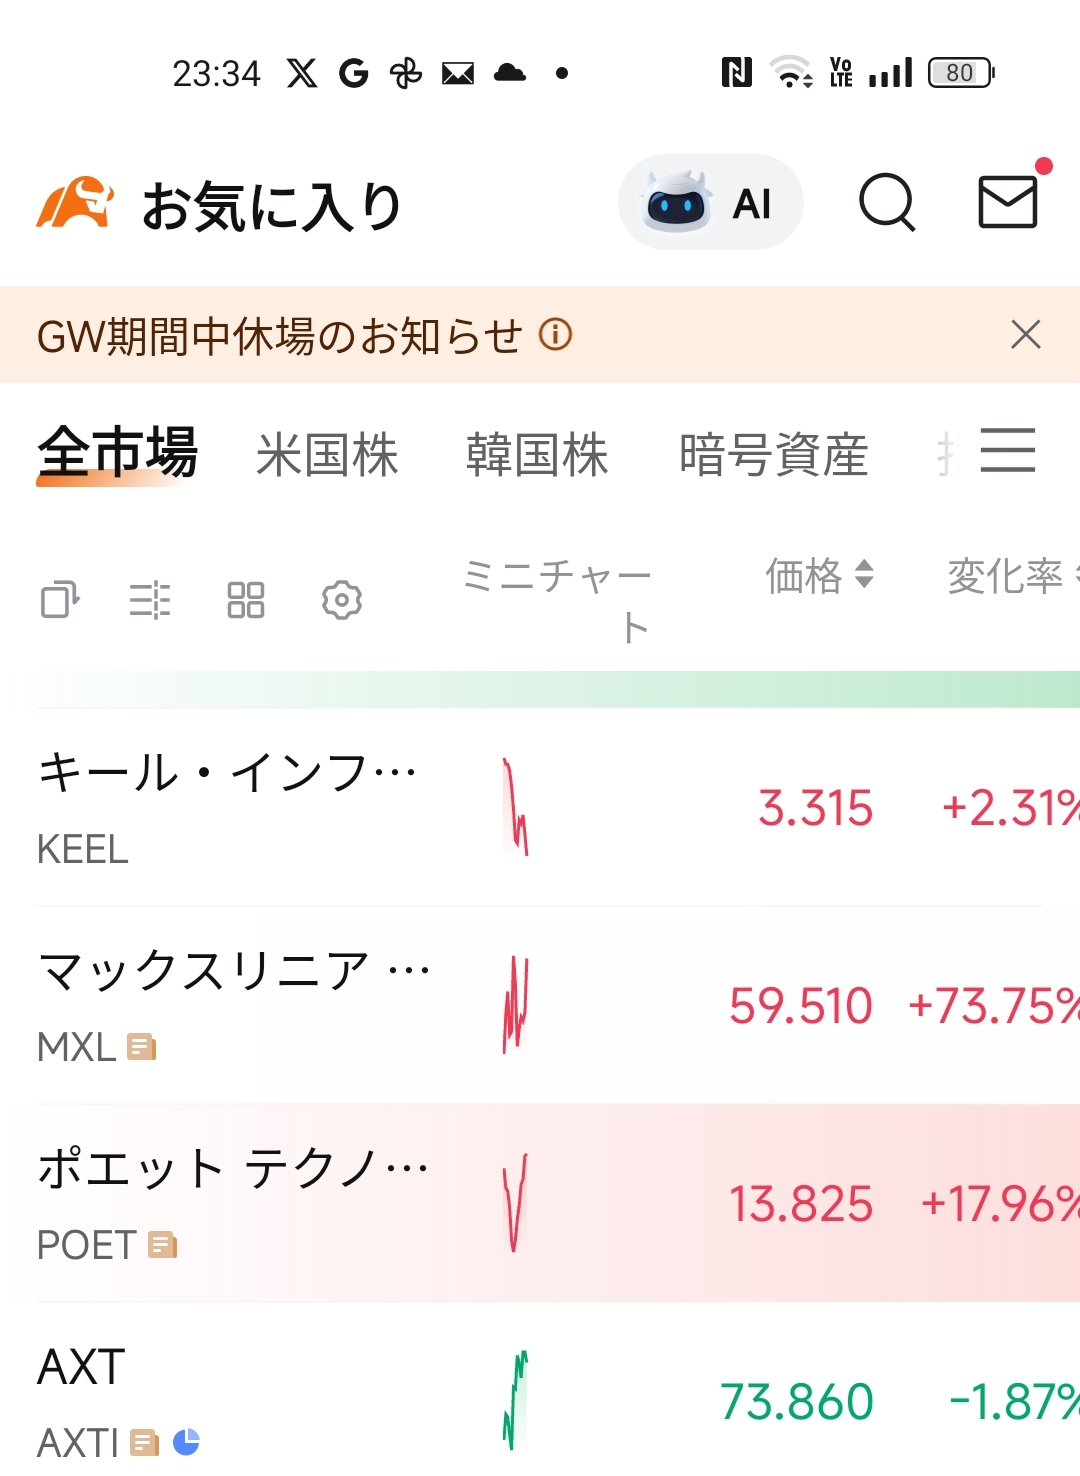
Task: Open watchlist settings gear icon
Action: (x=342, y=600)
